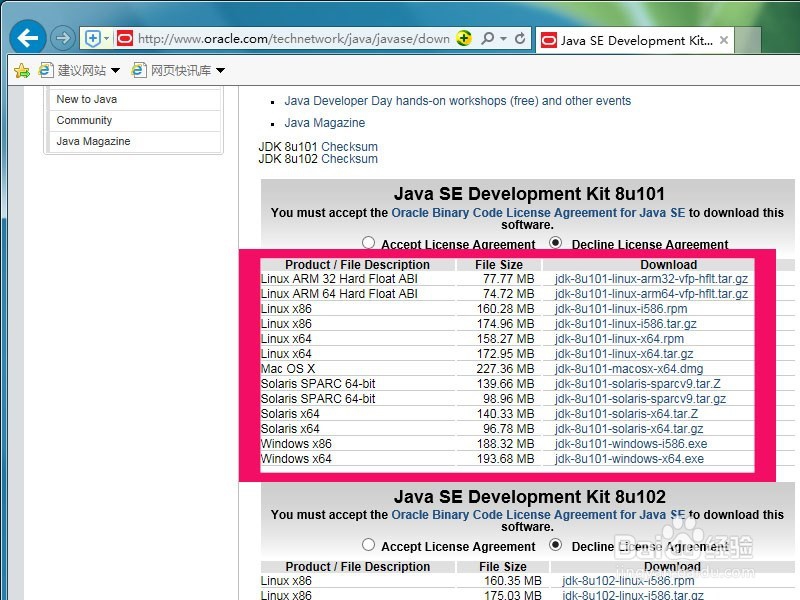
Task: Click the Mac OS X product row label
Action: point(288,369)
